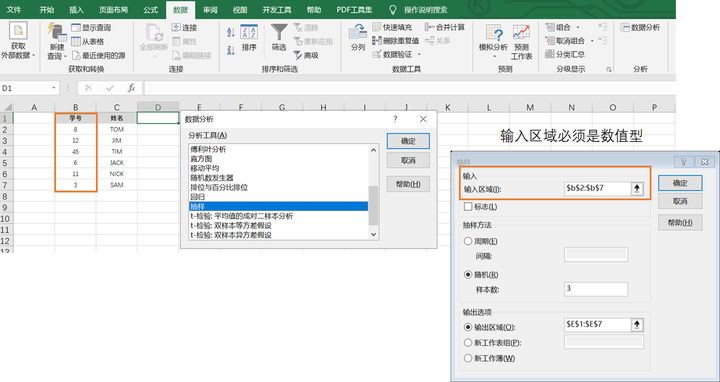This screenshot has width=720, height=382.
Task: Switch to the 开始 tab
Action: (46, 10)
